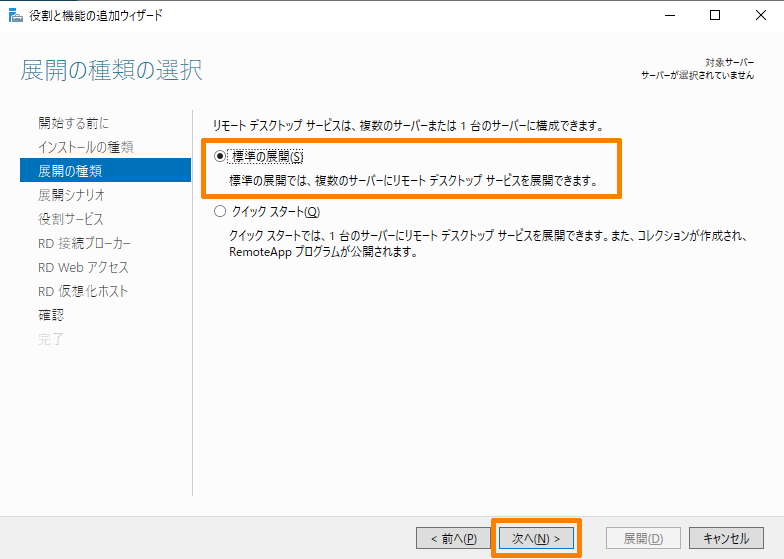Open the RD 仮想化ホスト step
Image resolution: width=784 pixels, height=559 pixels.
(83, 291)
